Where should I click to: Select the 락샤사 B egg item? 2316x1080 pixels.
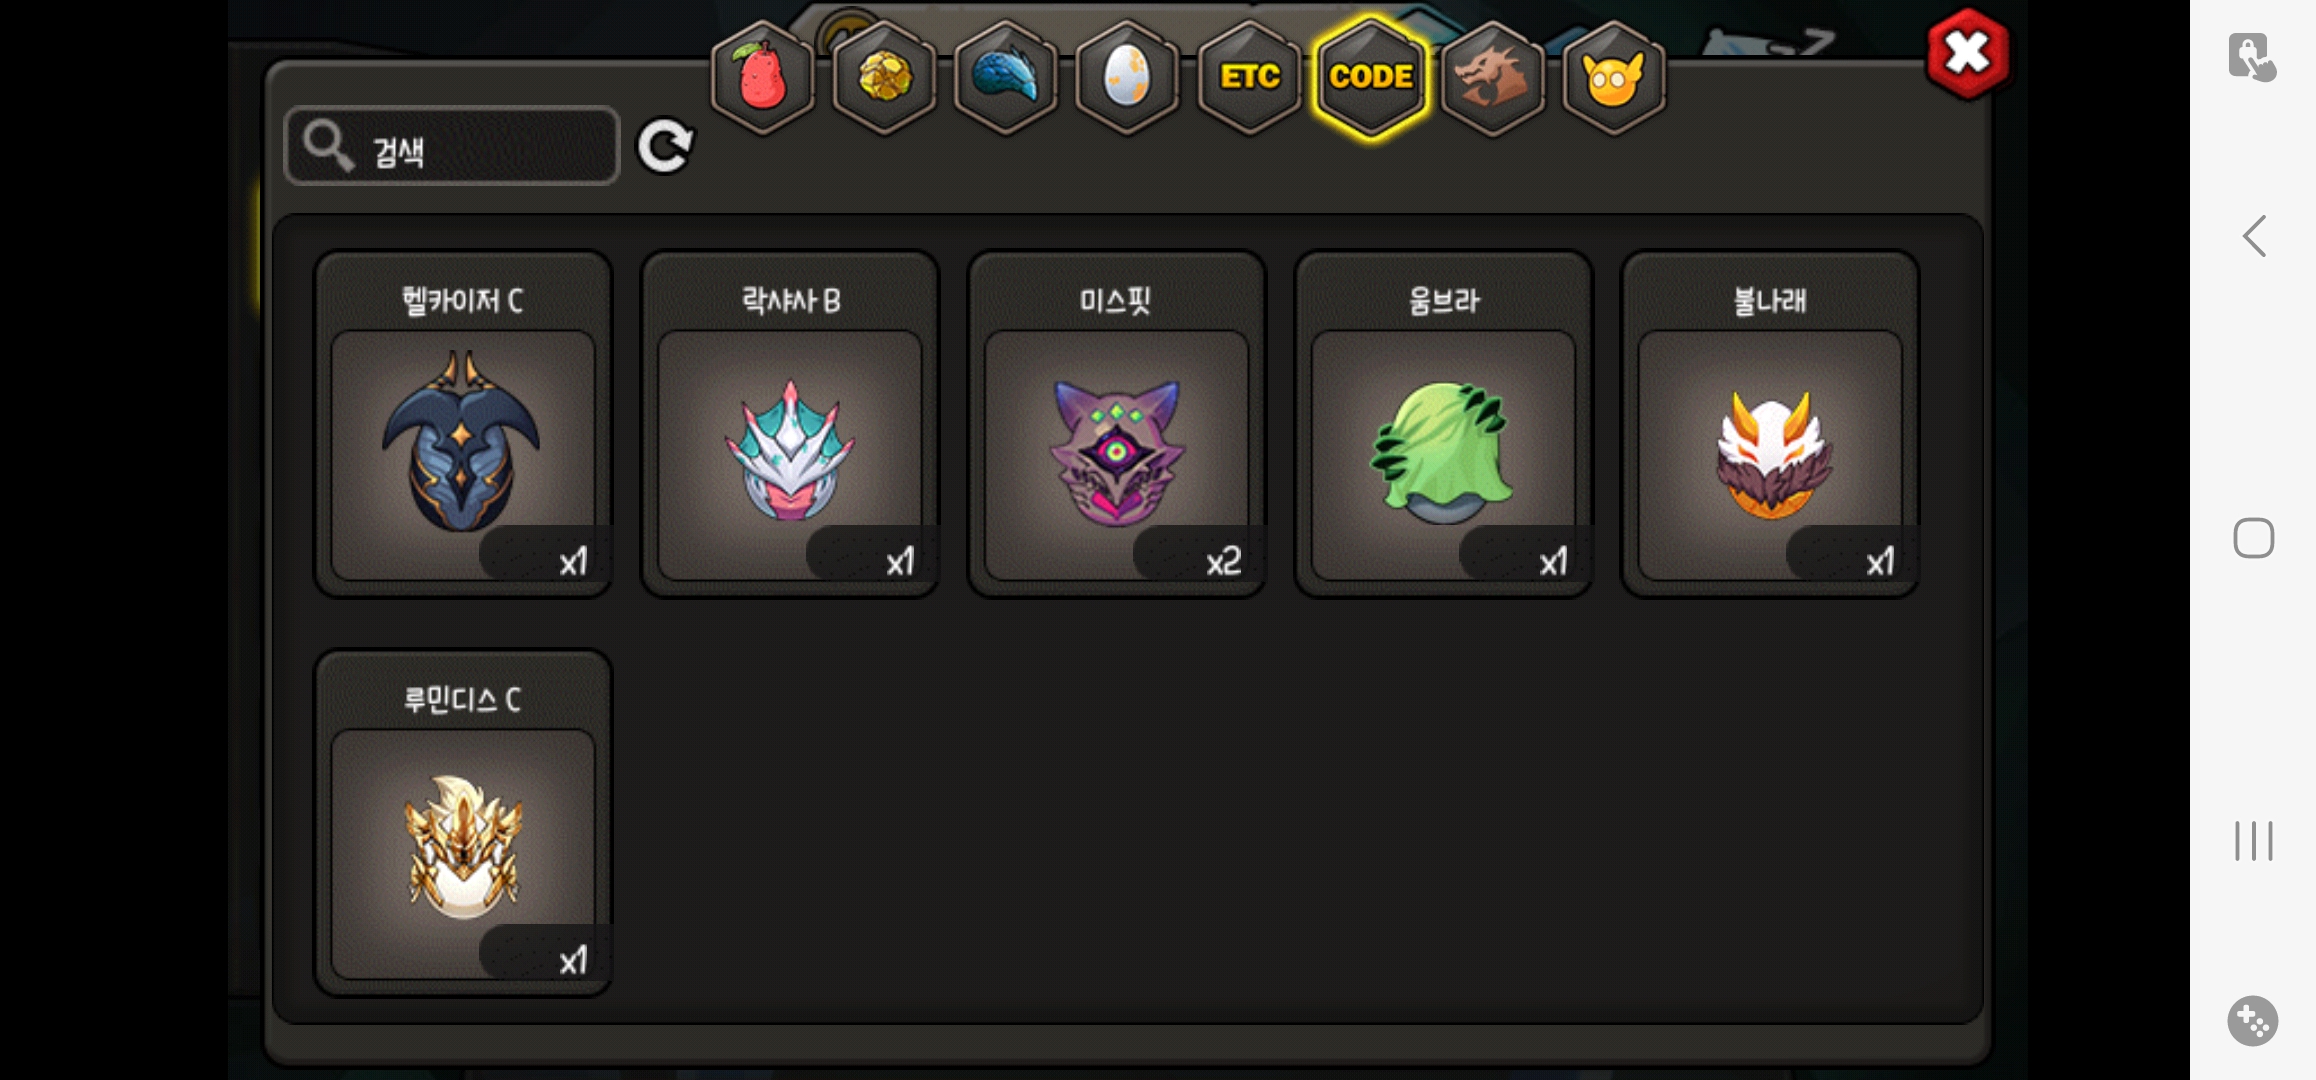pos(790,424)
